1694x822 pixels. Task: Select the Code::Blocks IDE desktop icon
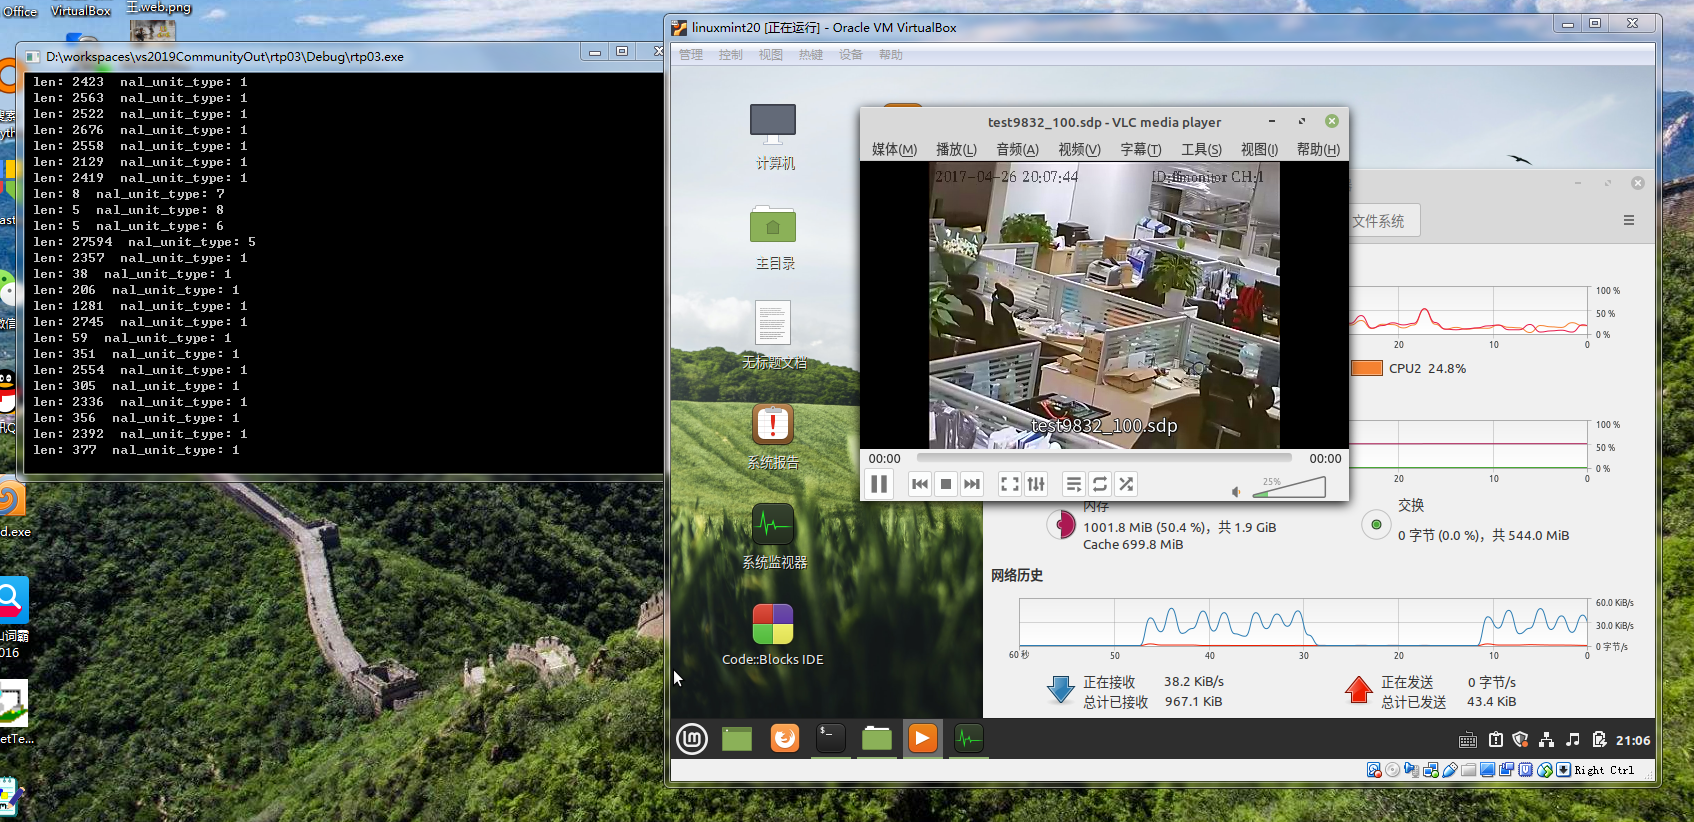pos(773,635)
